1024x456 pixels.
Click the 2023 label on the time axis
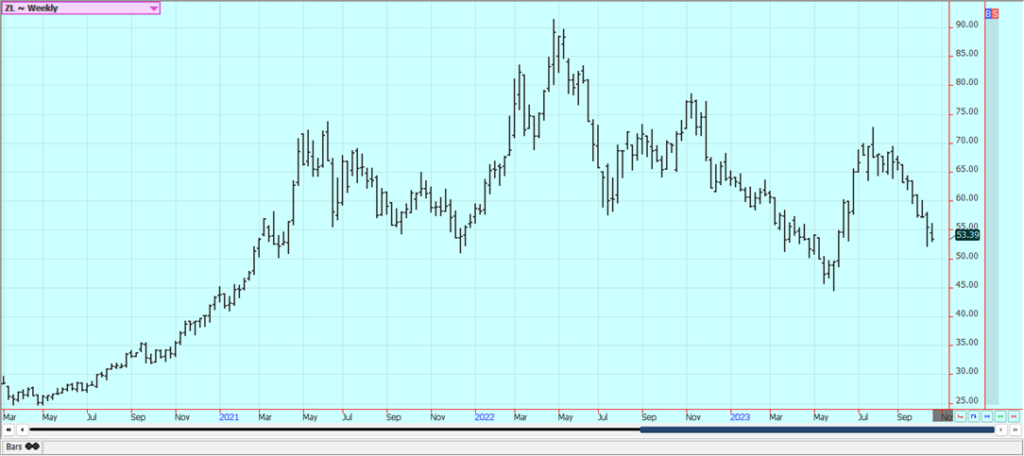(x=740, y=416)
